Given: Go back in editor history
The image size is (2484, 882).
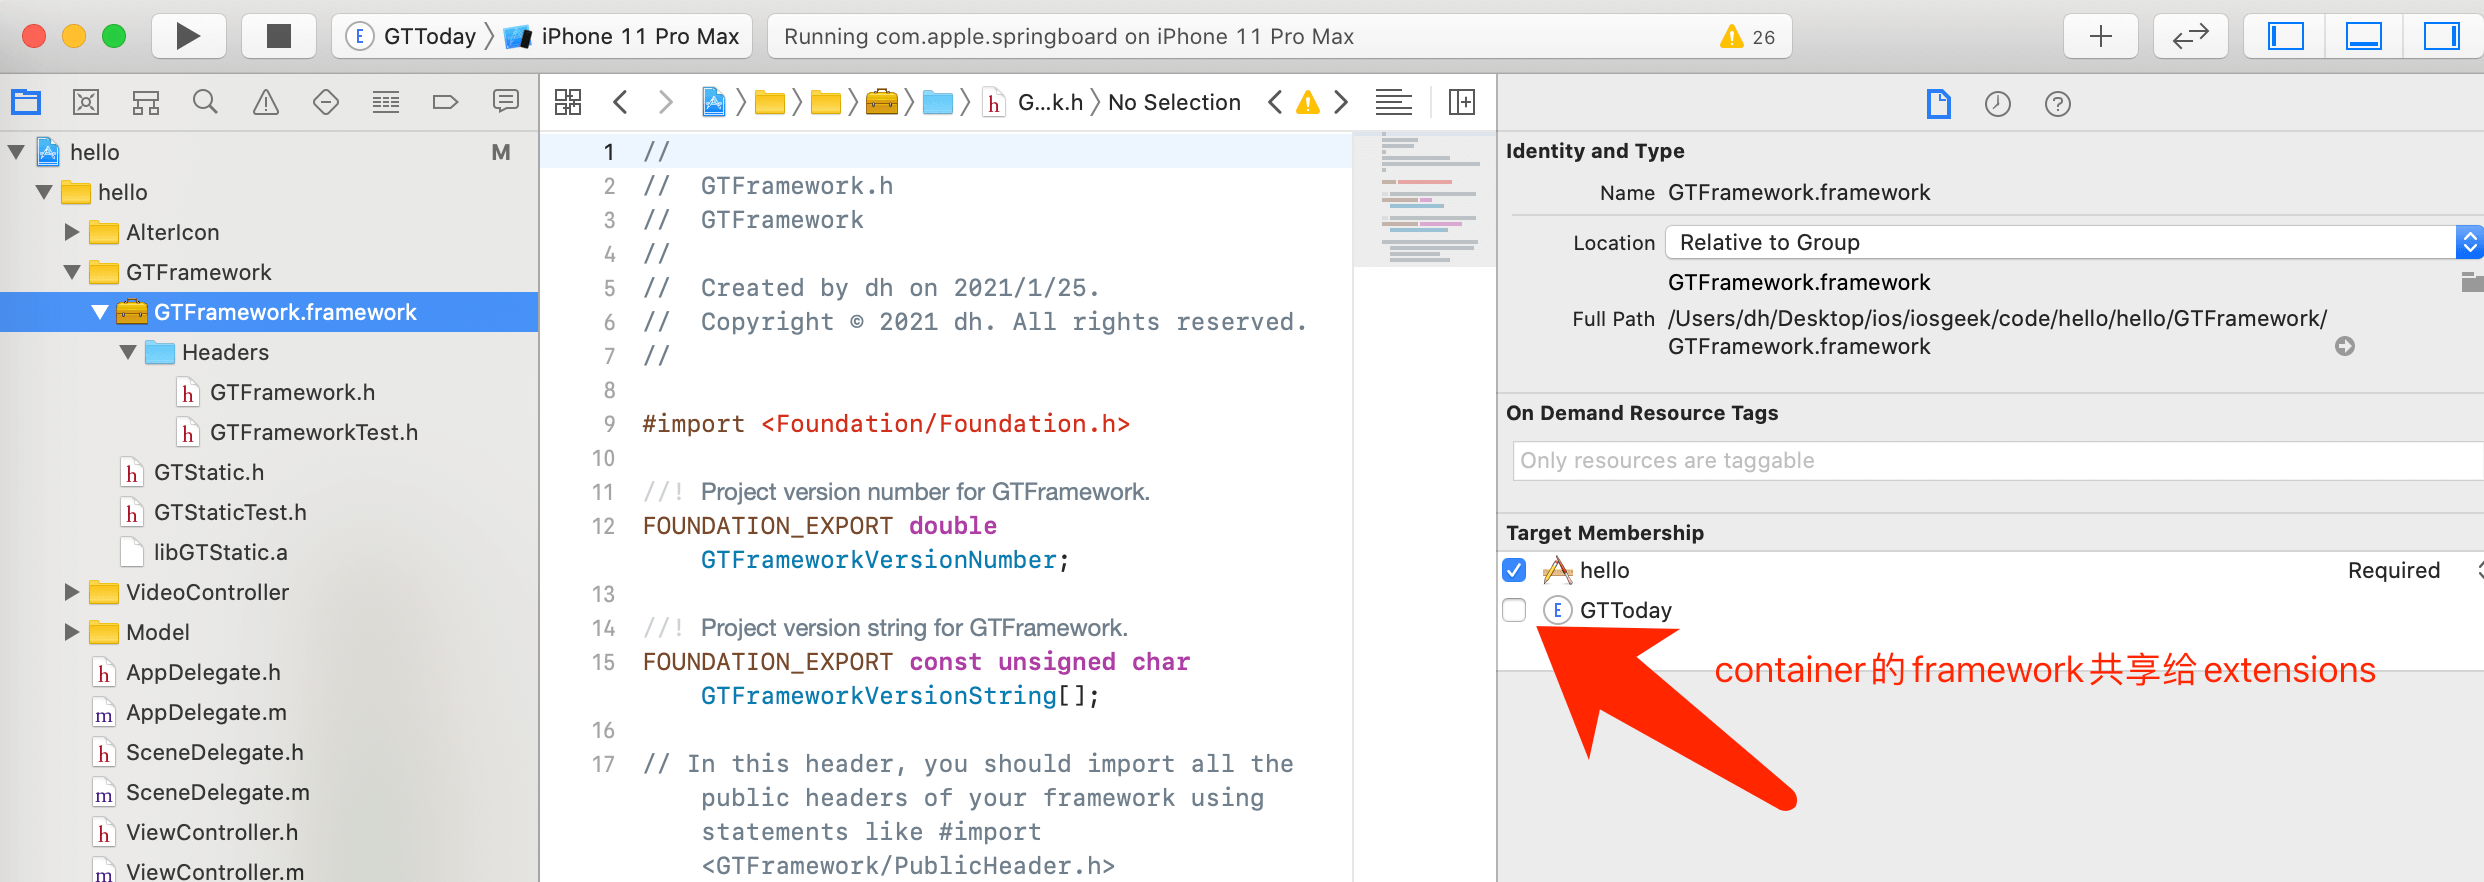Looking at the screenshot, I should [x=620, y=102].
